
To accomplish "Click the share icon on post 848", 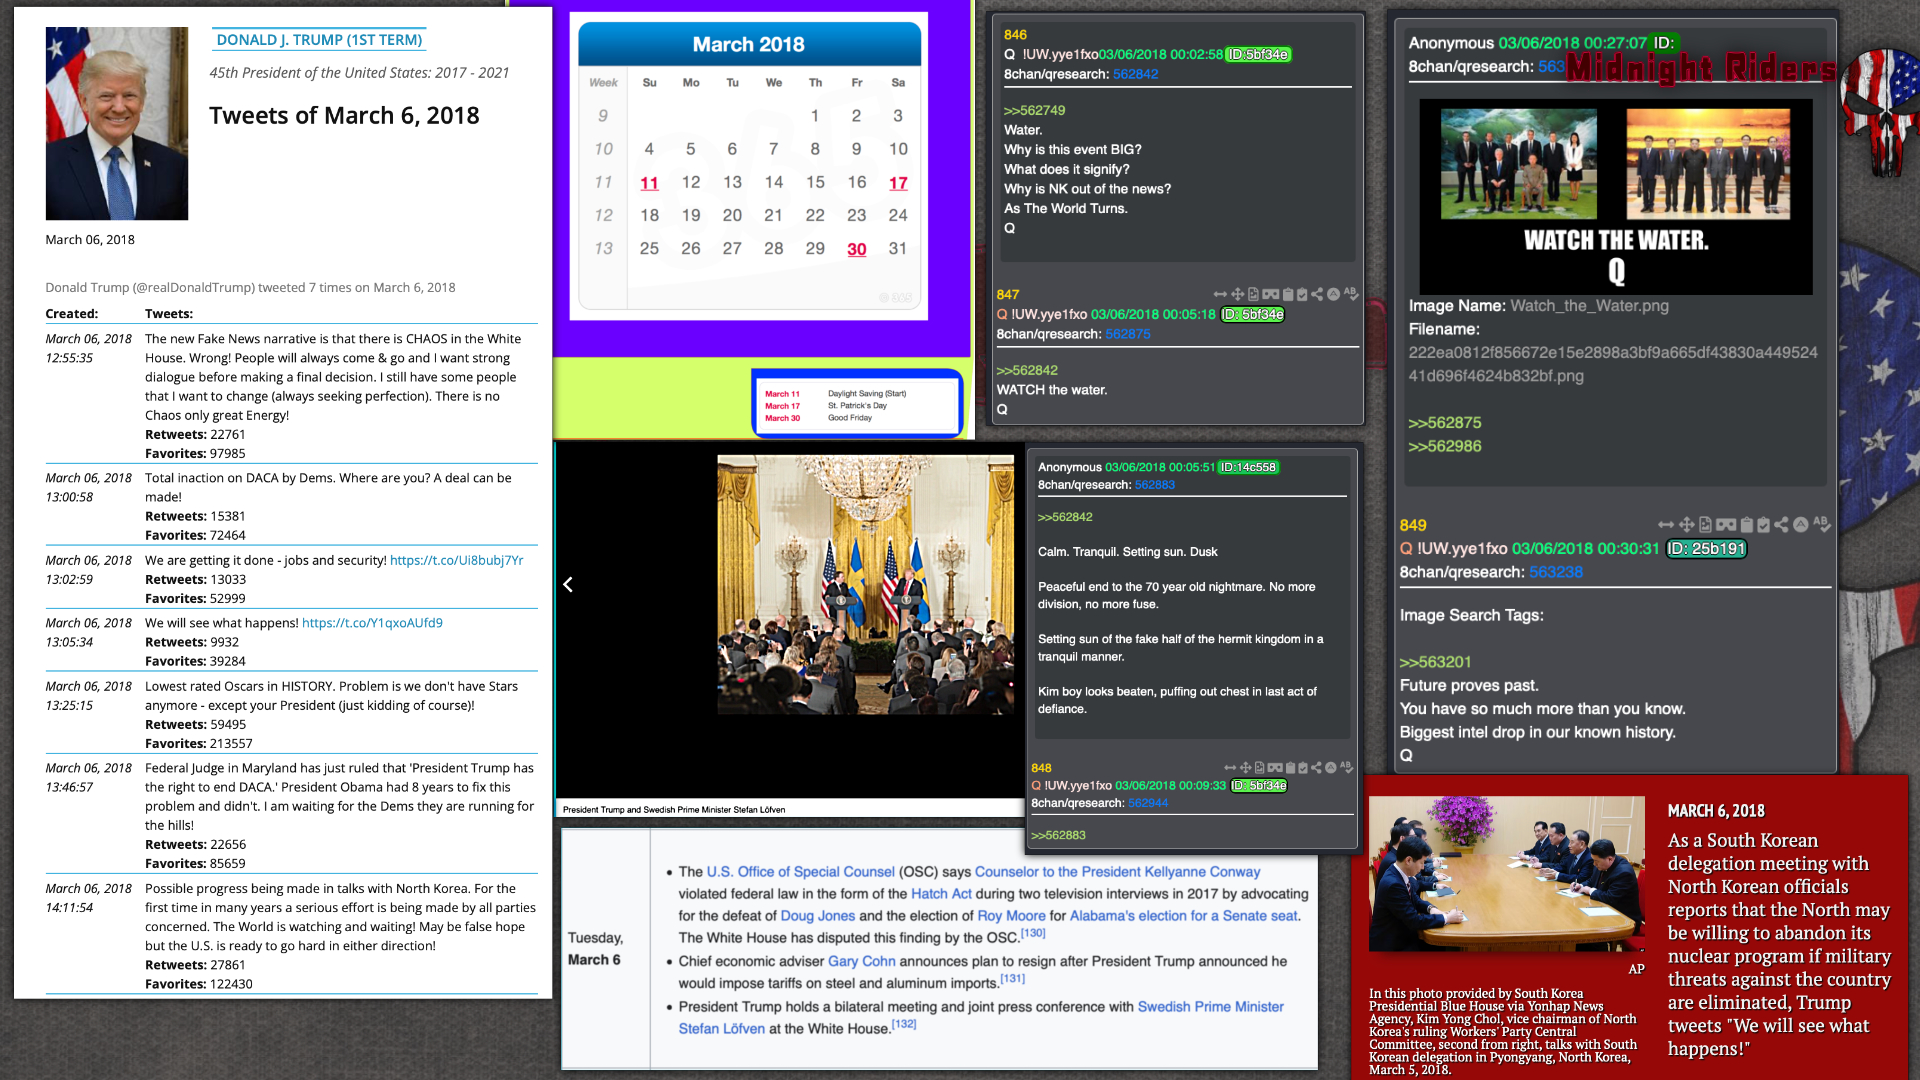I will coord(1316,768).
